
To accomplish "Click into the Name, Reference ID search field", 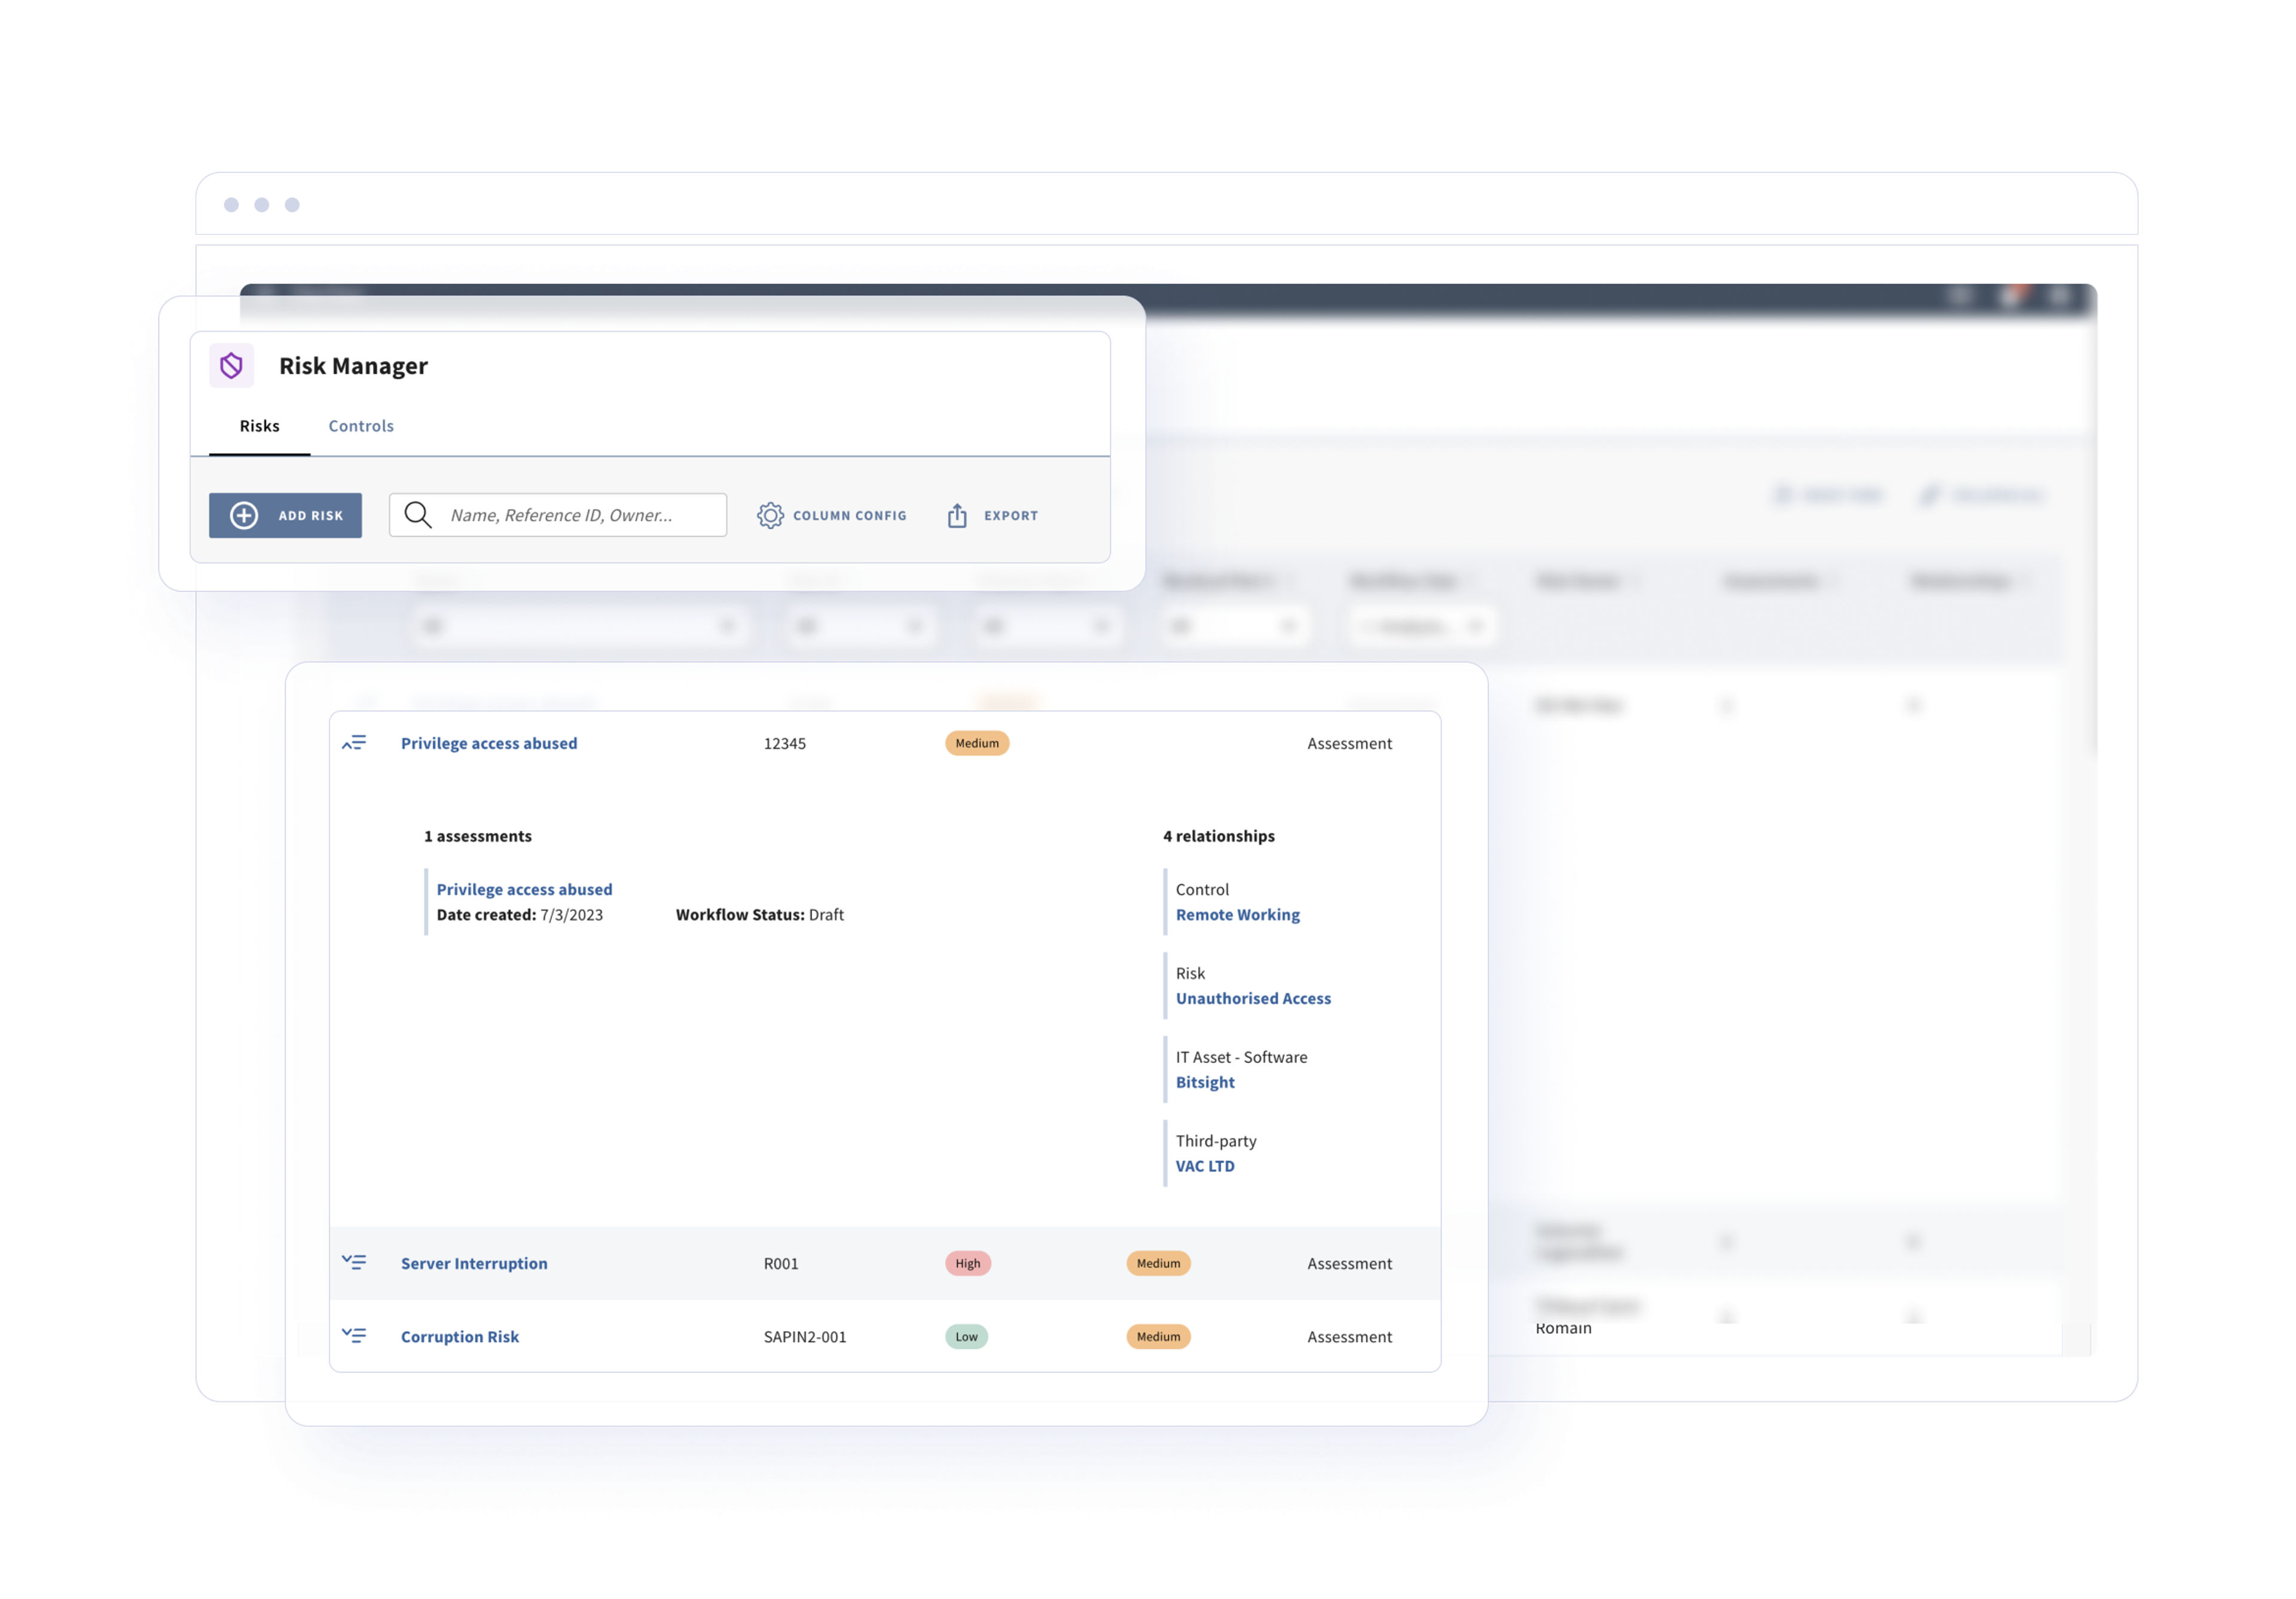I will (580, 515).
